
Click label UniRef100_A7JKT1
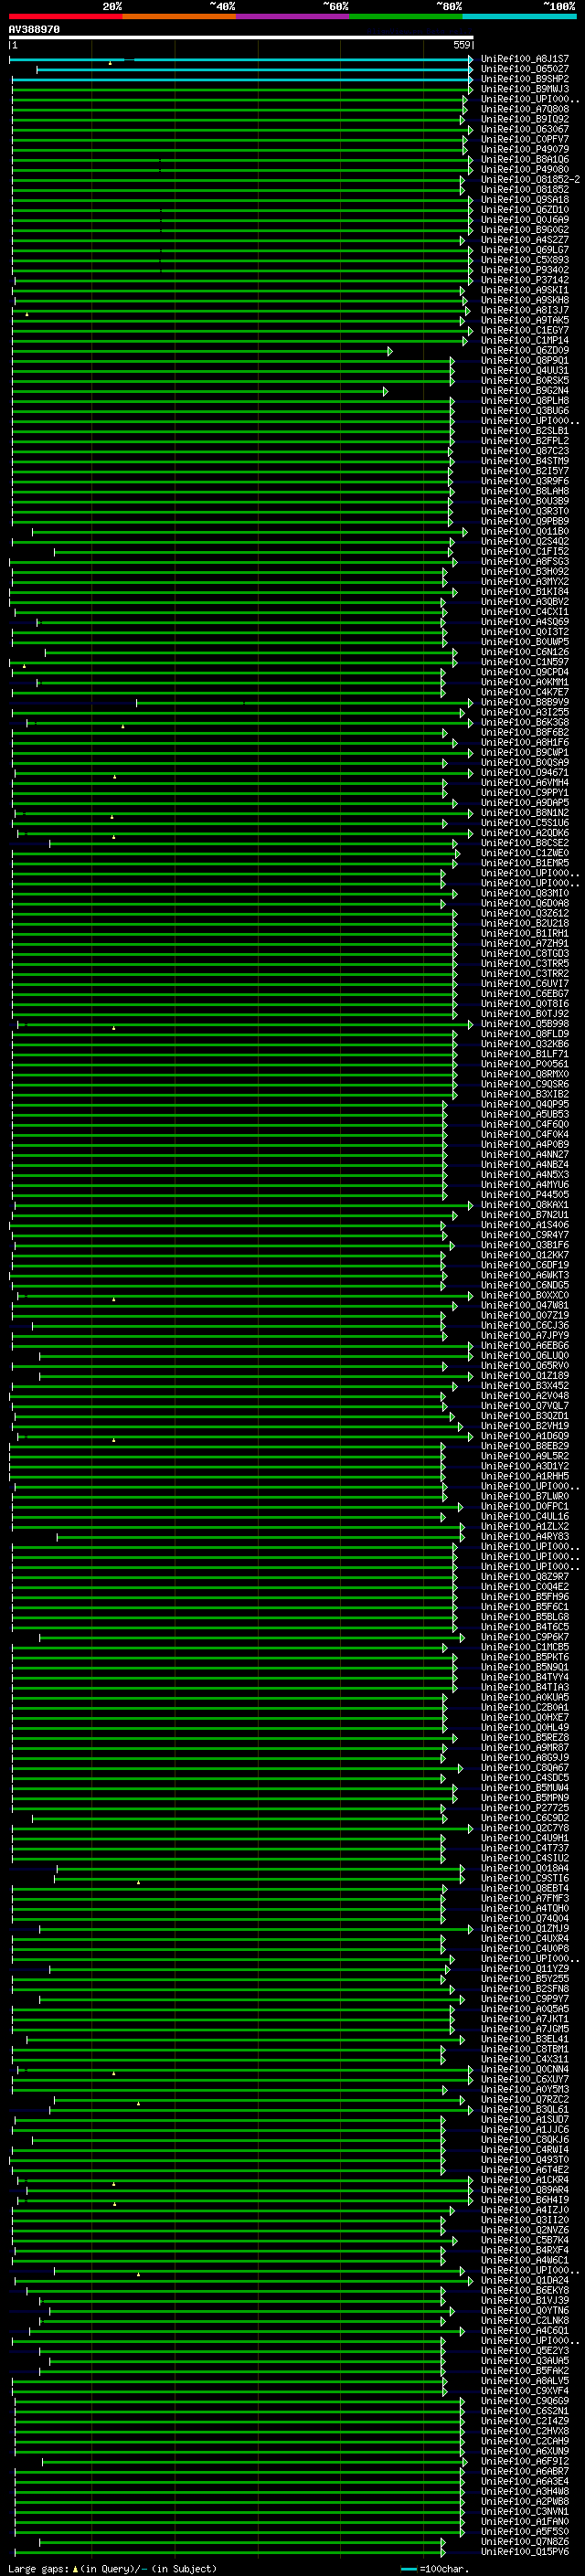525,2019
